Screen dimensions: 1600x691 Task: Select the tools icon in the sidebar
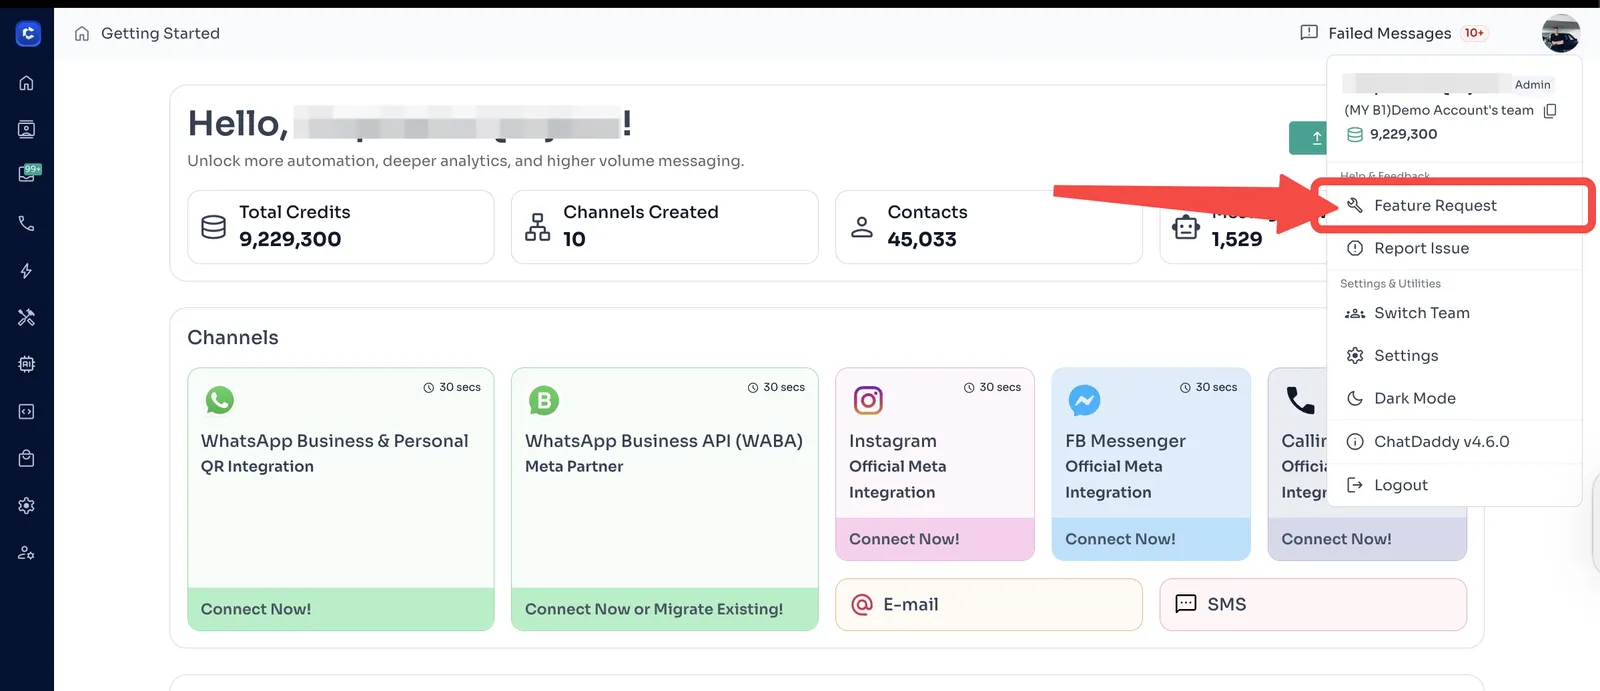(27, 317)
